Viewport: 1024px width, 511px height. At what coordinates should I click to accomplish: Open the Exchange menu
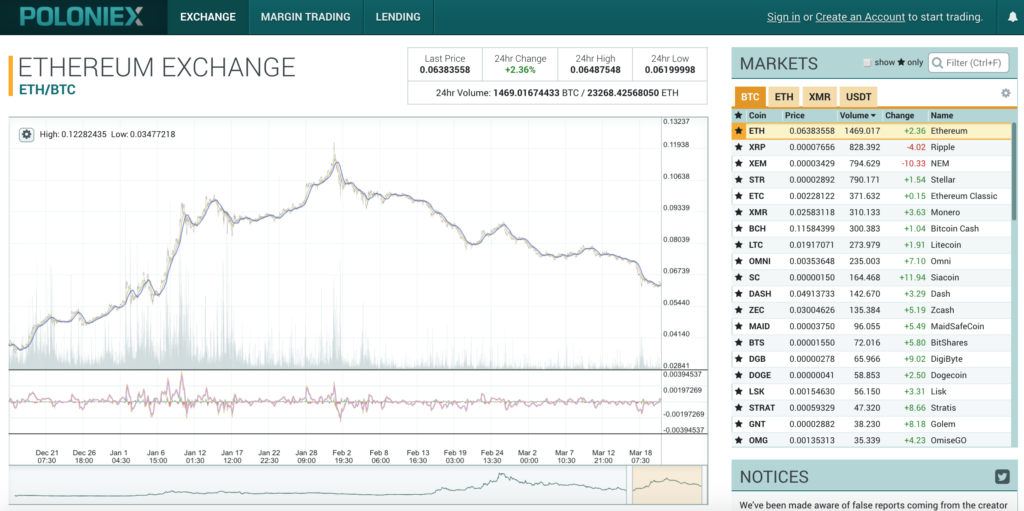pos(208,17)
